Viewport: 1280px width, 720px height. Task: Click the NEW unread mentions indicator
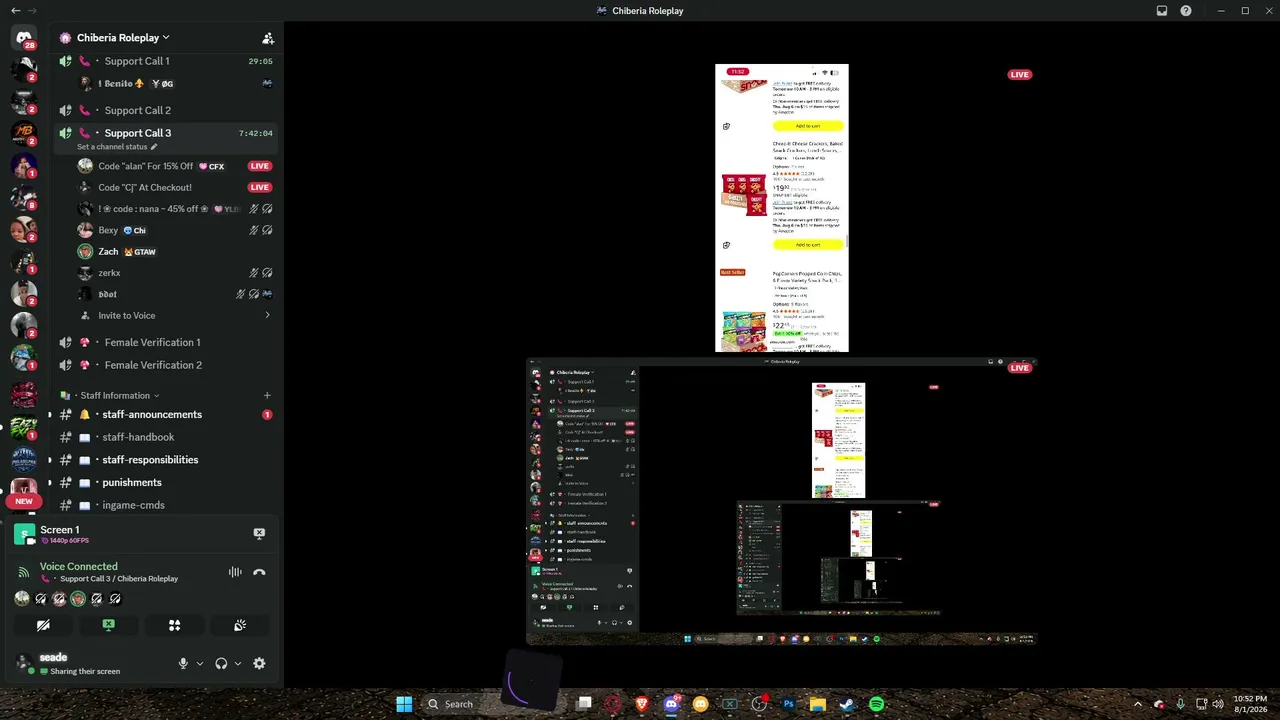point(24,501)
